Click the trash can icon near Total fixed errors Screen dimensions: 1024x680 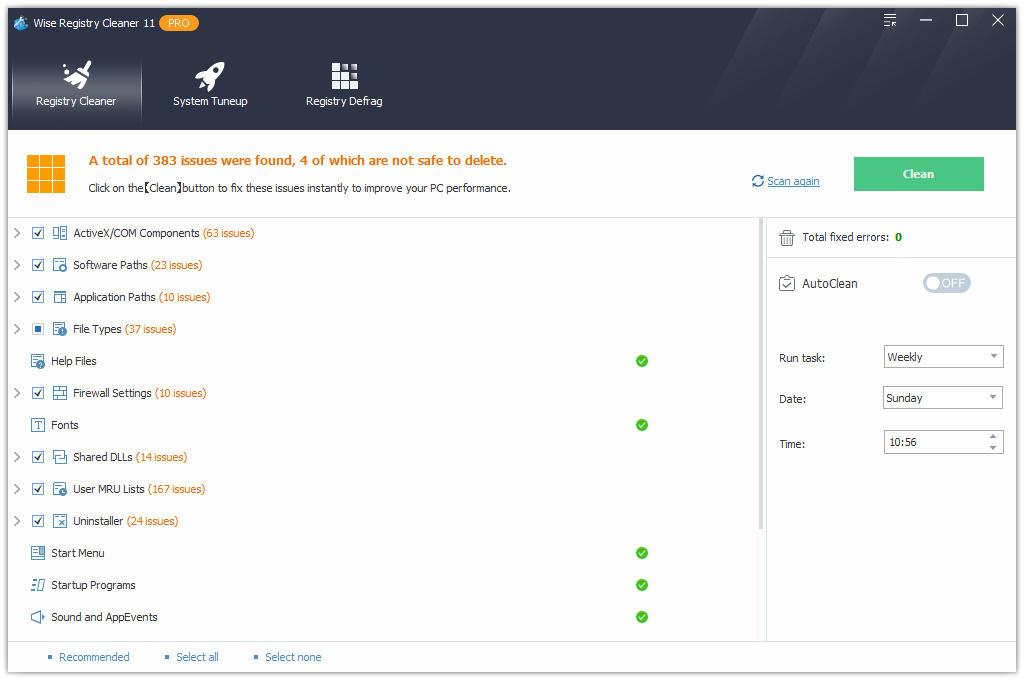(787, 238)
